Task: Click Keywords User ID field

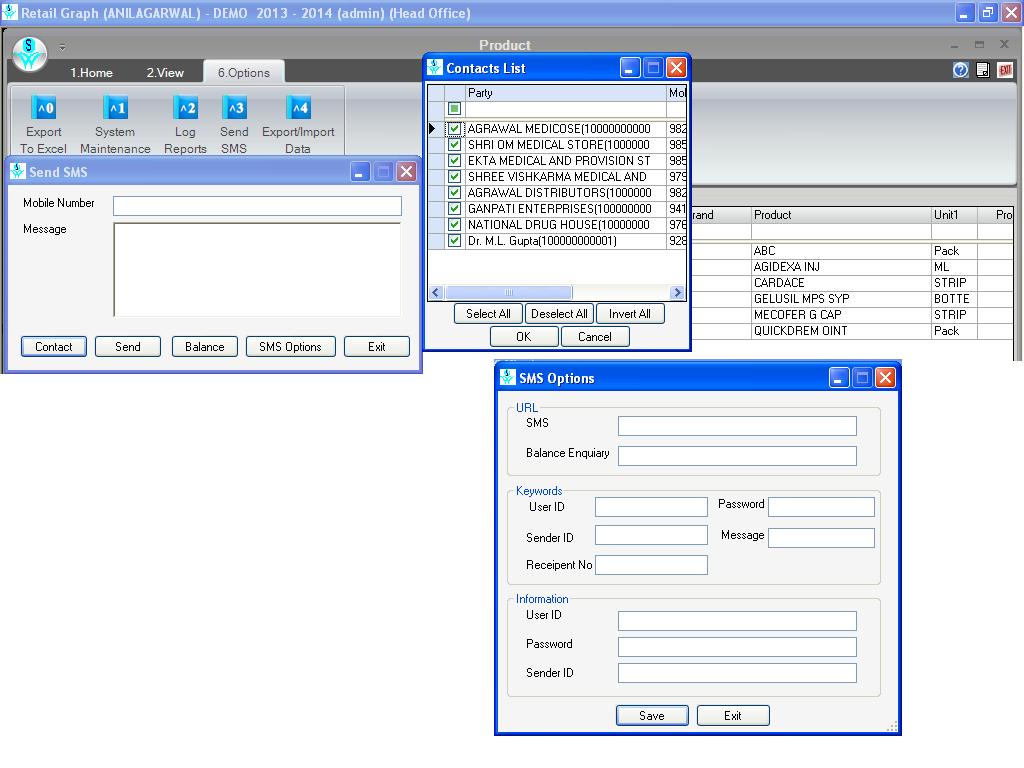Action: [x=651, y=507]
